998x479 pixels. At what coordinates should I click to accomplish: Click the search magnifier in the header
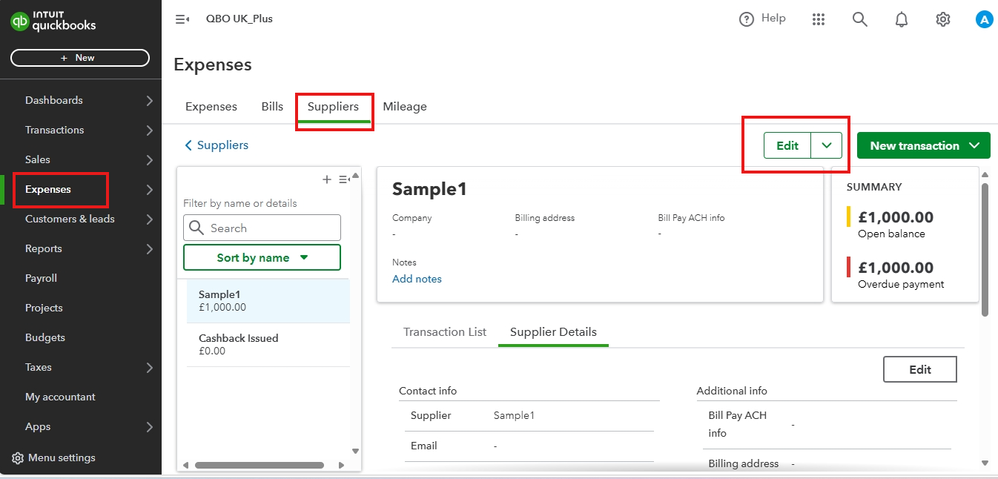860,19
